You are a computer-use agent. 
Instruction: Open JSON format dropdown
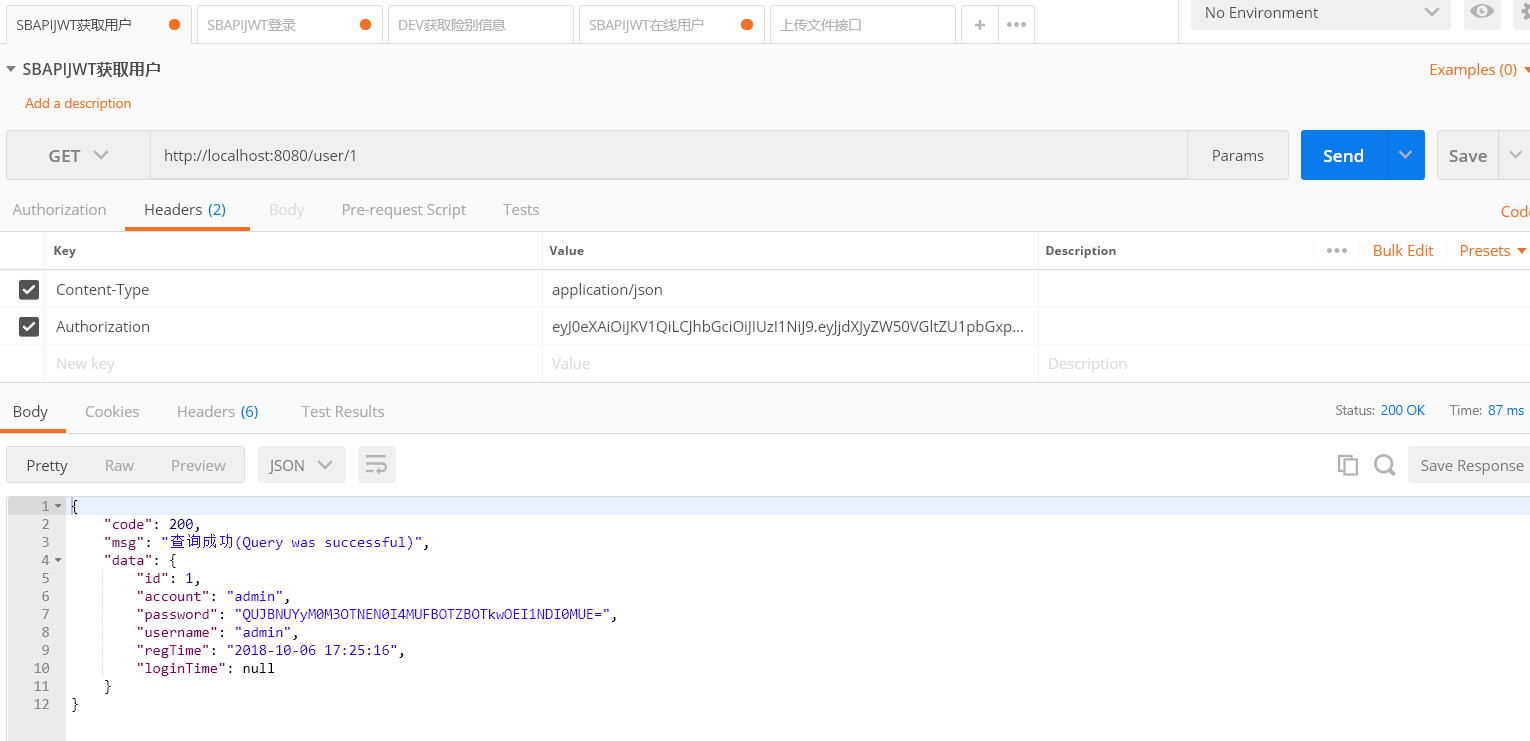[302, 465]
